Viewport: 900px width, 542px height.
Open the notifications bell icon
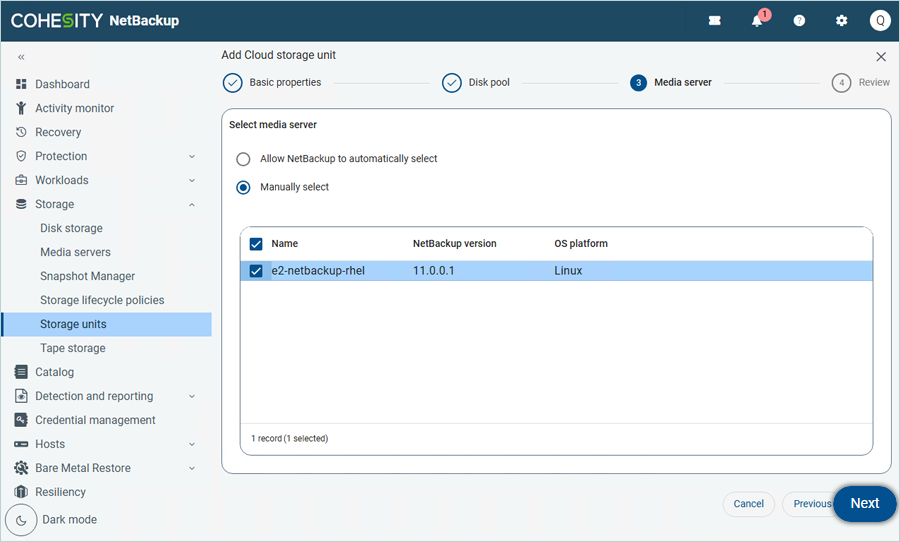pyautogui.click(x=757, y=21)
